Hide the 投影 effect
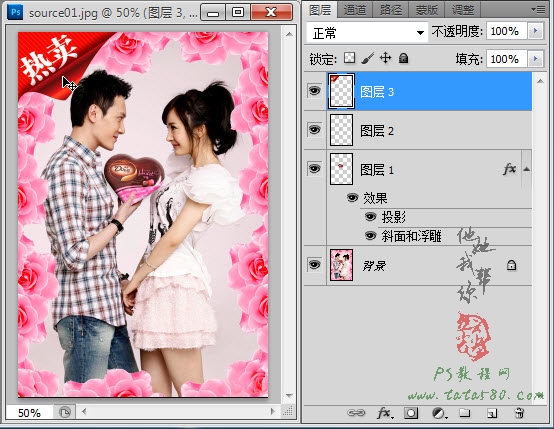 click(370, 216)
